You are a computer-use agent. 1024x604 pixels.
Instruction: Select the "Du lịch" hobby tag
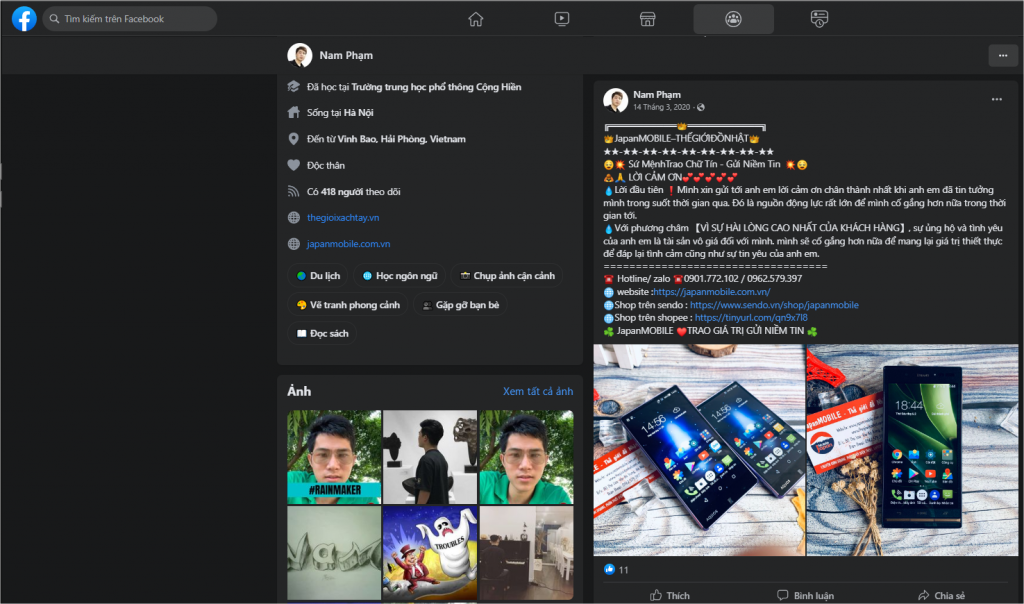tap(318, 276)
